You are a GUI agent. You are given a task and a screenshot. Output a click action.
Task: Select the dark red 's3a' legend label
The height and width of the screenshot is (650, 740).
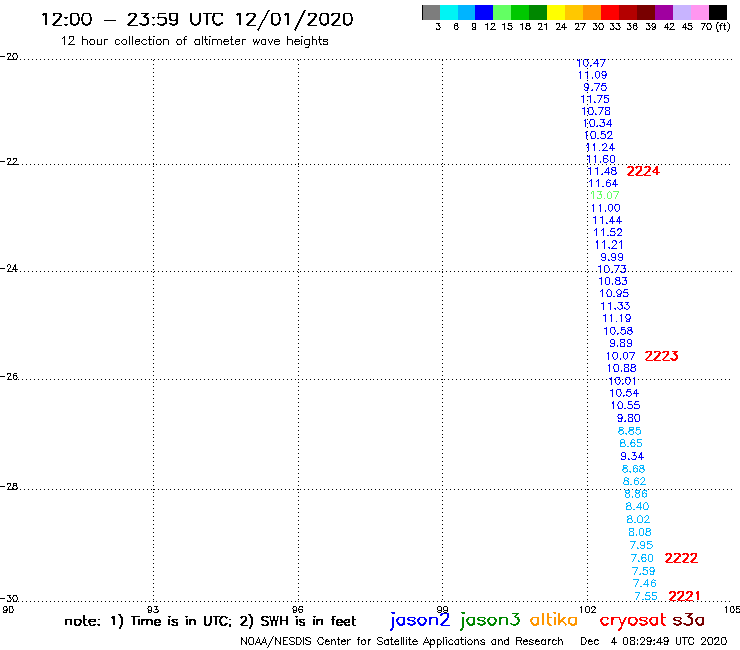689,620
